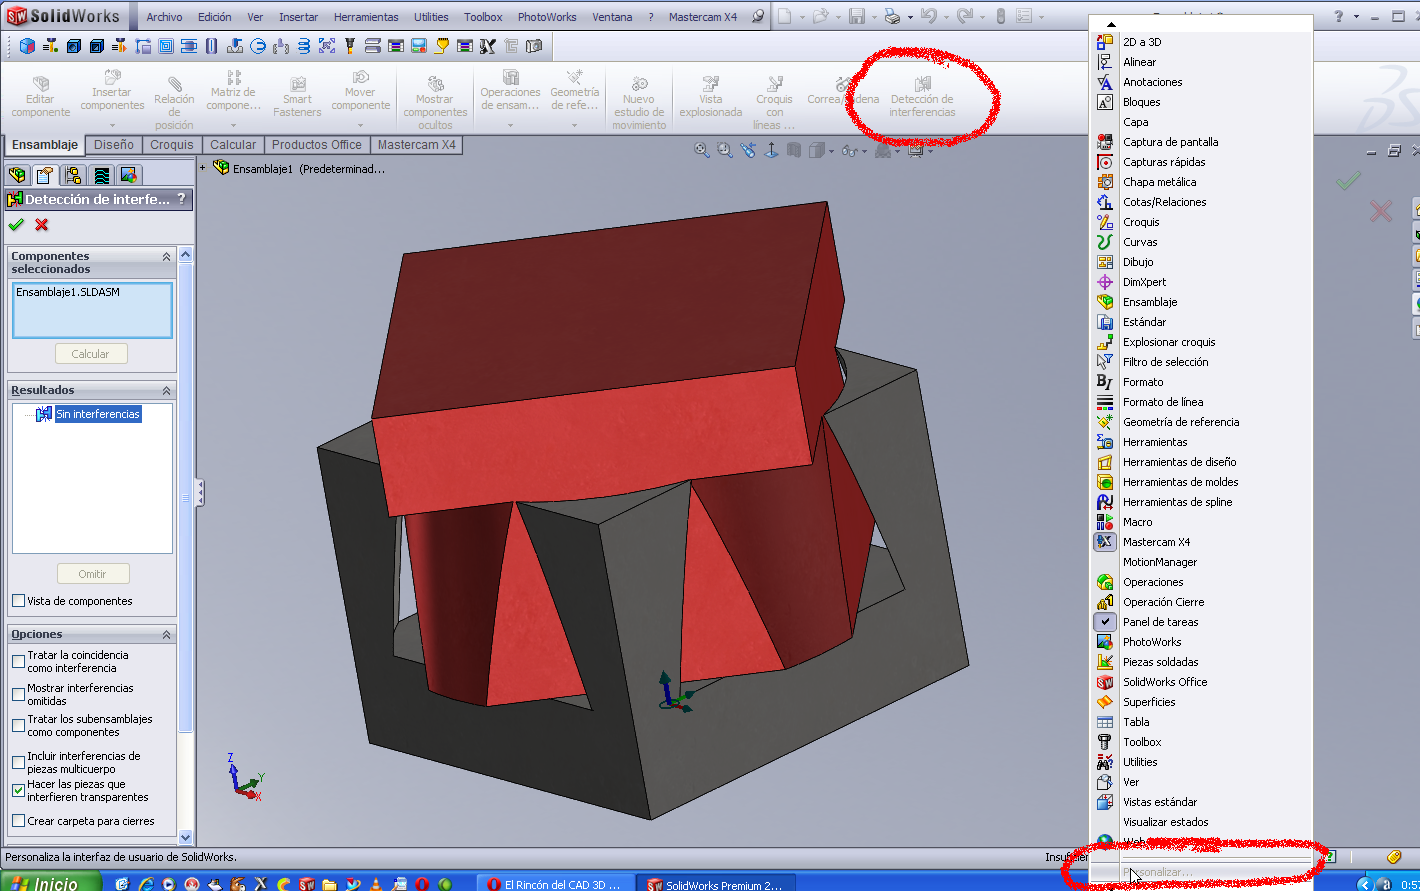Click the Croquis pencil icon in menu

(1104, 222)
